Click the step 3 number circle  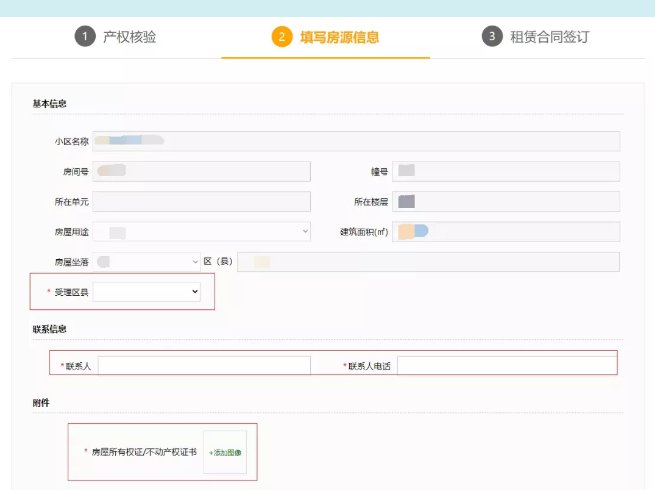(491, 37)
